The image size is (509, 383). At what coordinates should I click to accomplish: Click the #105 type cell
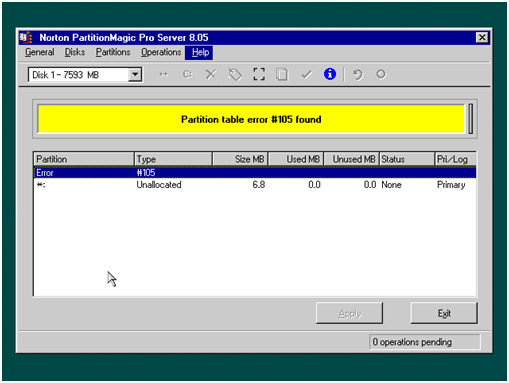pyautogui.click(x=146, y=173)
